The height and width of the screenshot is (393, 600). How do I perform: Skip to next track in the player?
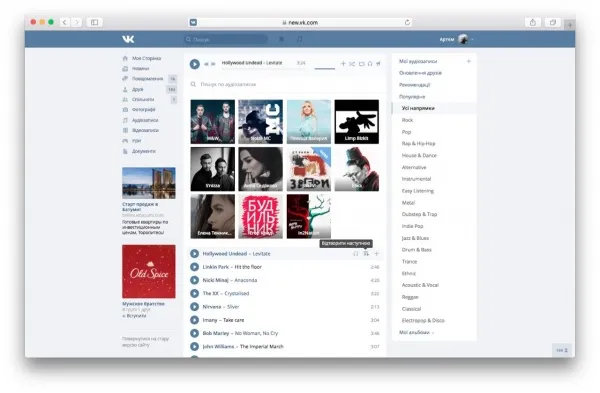click(x=213, y=64)
